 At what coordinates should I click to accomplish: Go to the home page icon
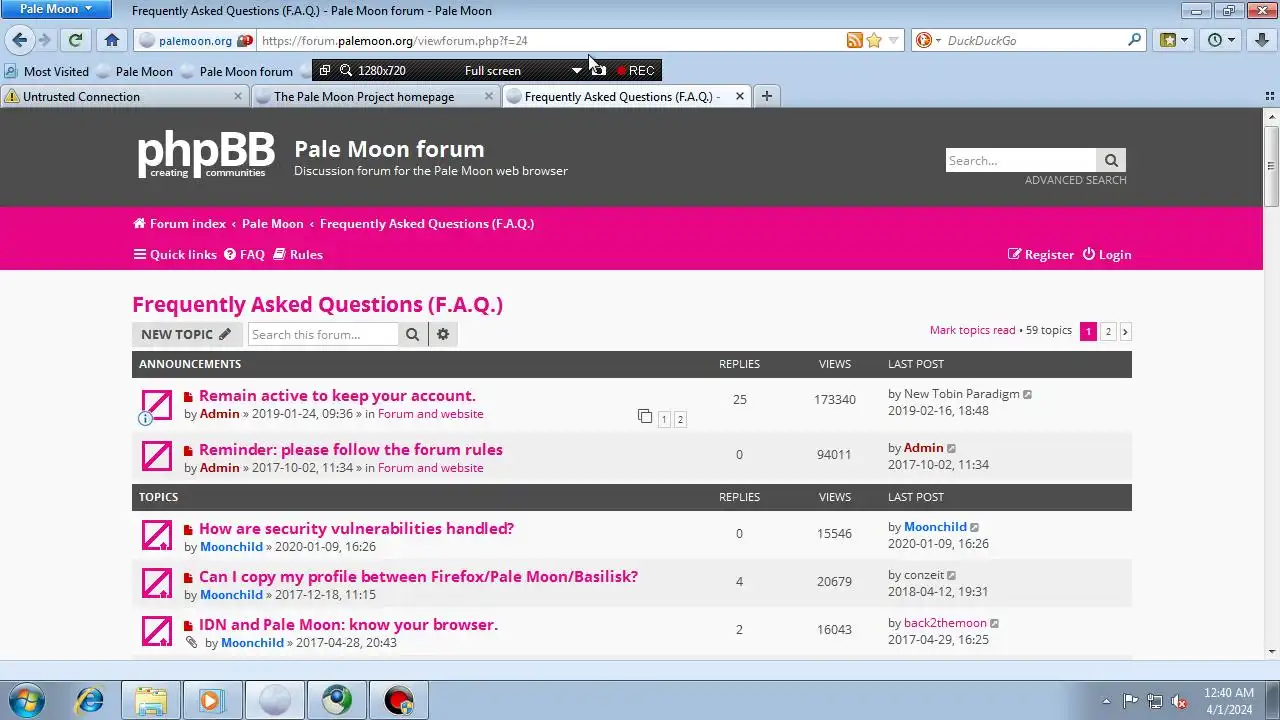(x=112, y=40)
